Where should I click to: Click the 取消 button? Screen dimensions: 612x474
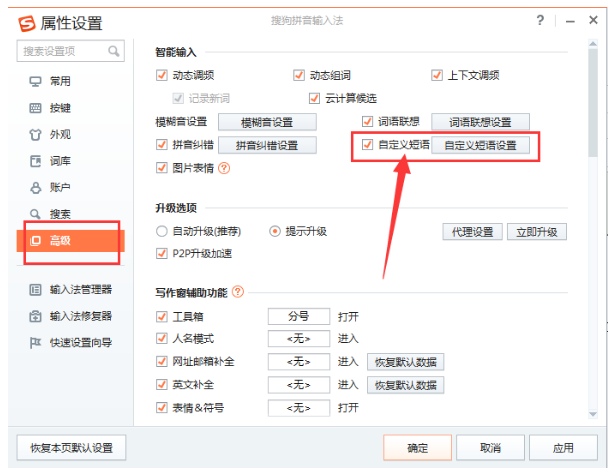pyautogui.click(x=490, y=448)
